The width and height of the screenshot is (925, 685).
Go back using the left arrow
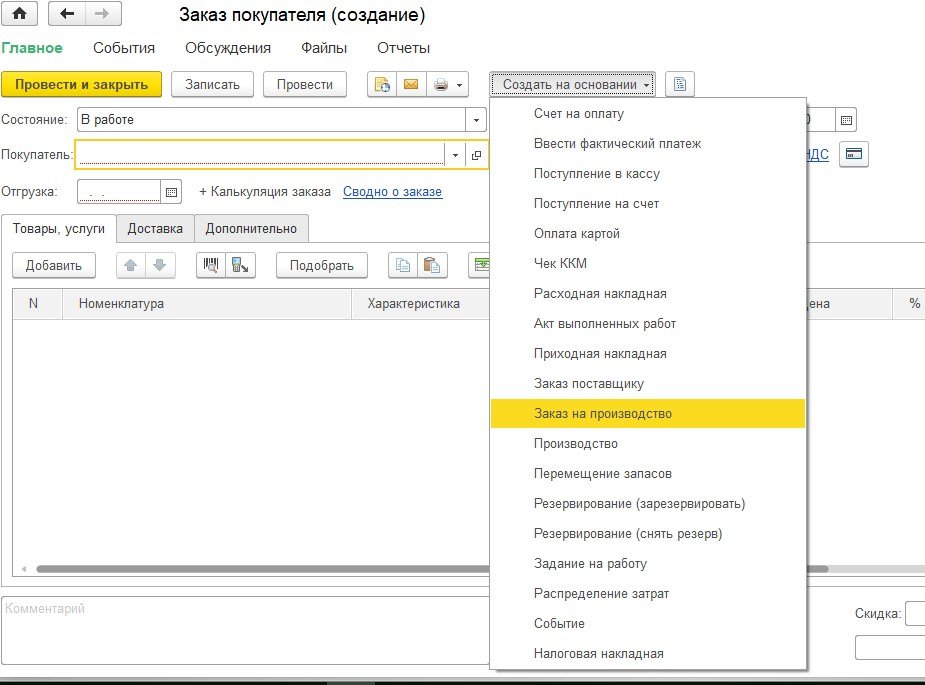pyautogui.click(x=67, y=15)
